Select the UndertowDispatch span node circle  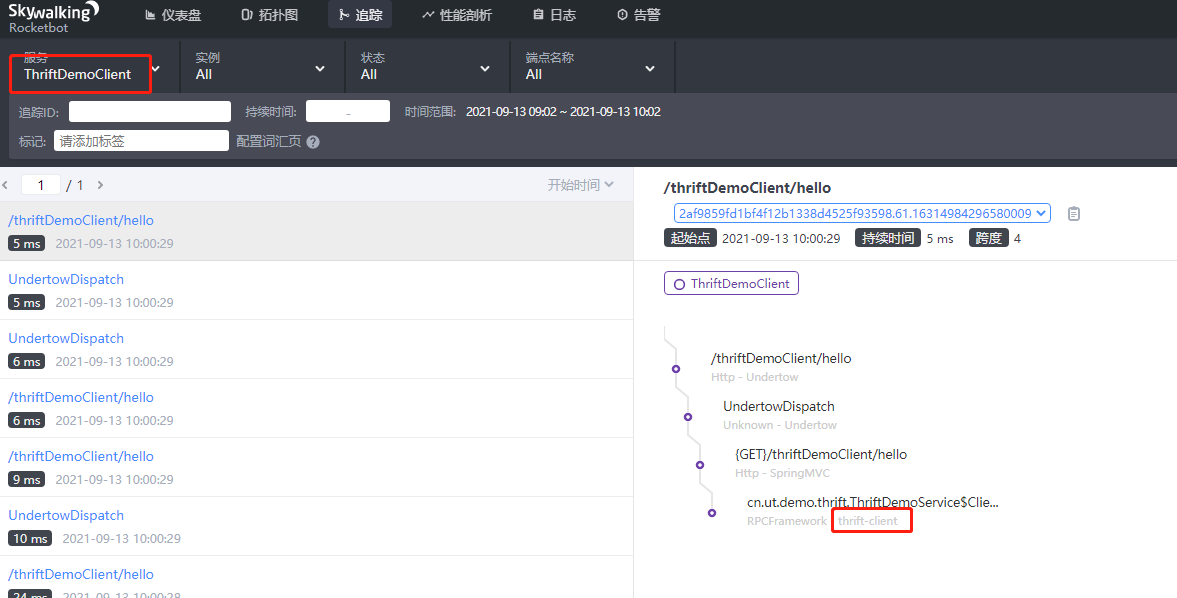688,417
